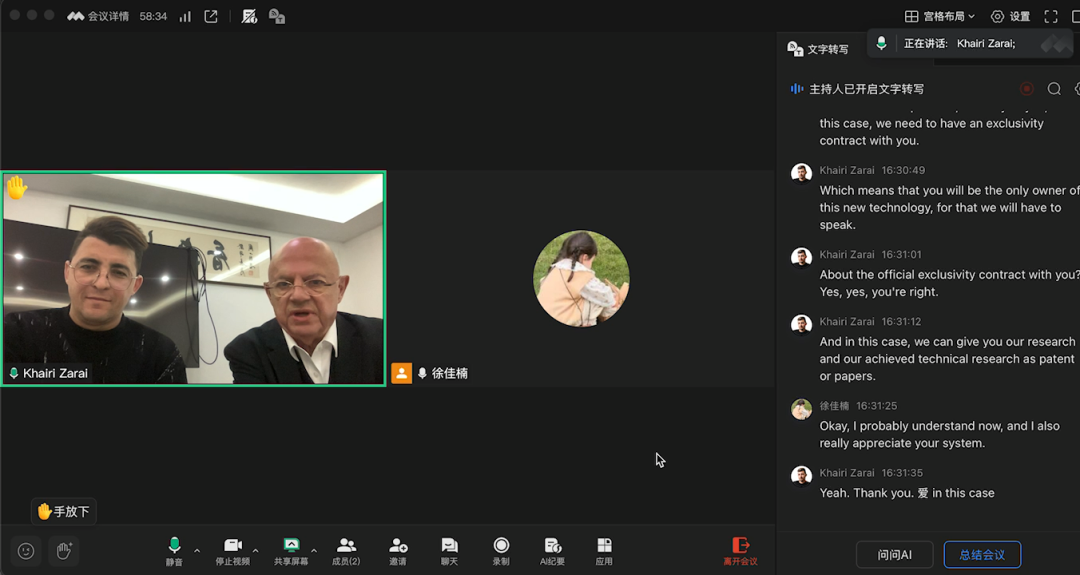Lower raised hand via 手放下

pos(64,511)
